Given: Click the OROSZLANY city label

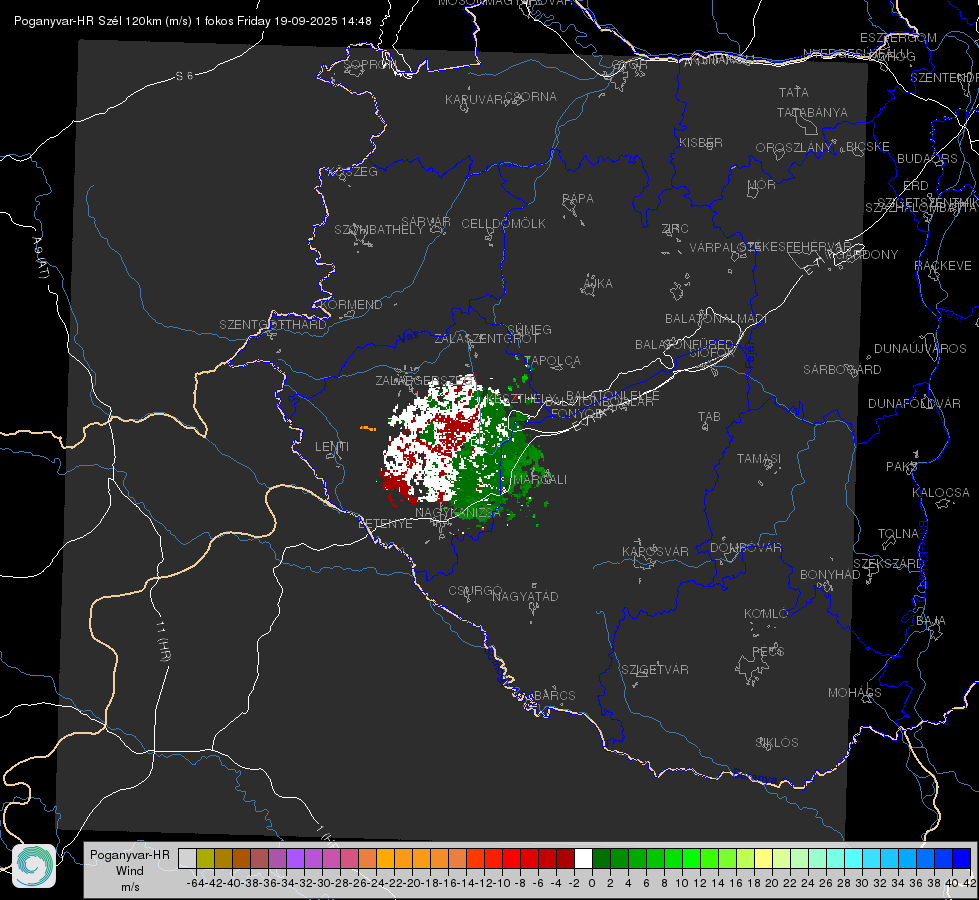Looking at the screenshot, I should pyautogui.click(x=794, y=148).
